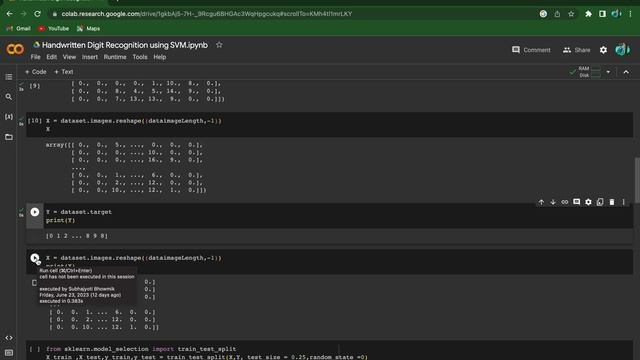Open the Variables {x} sidebar icon
This screenshot has width=640, height=360.
coord(9,117)
